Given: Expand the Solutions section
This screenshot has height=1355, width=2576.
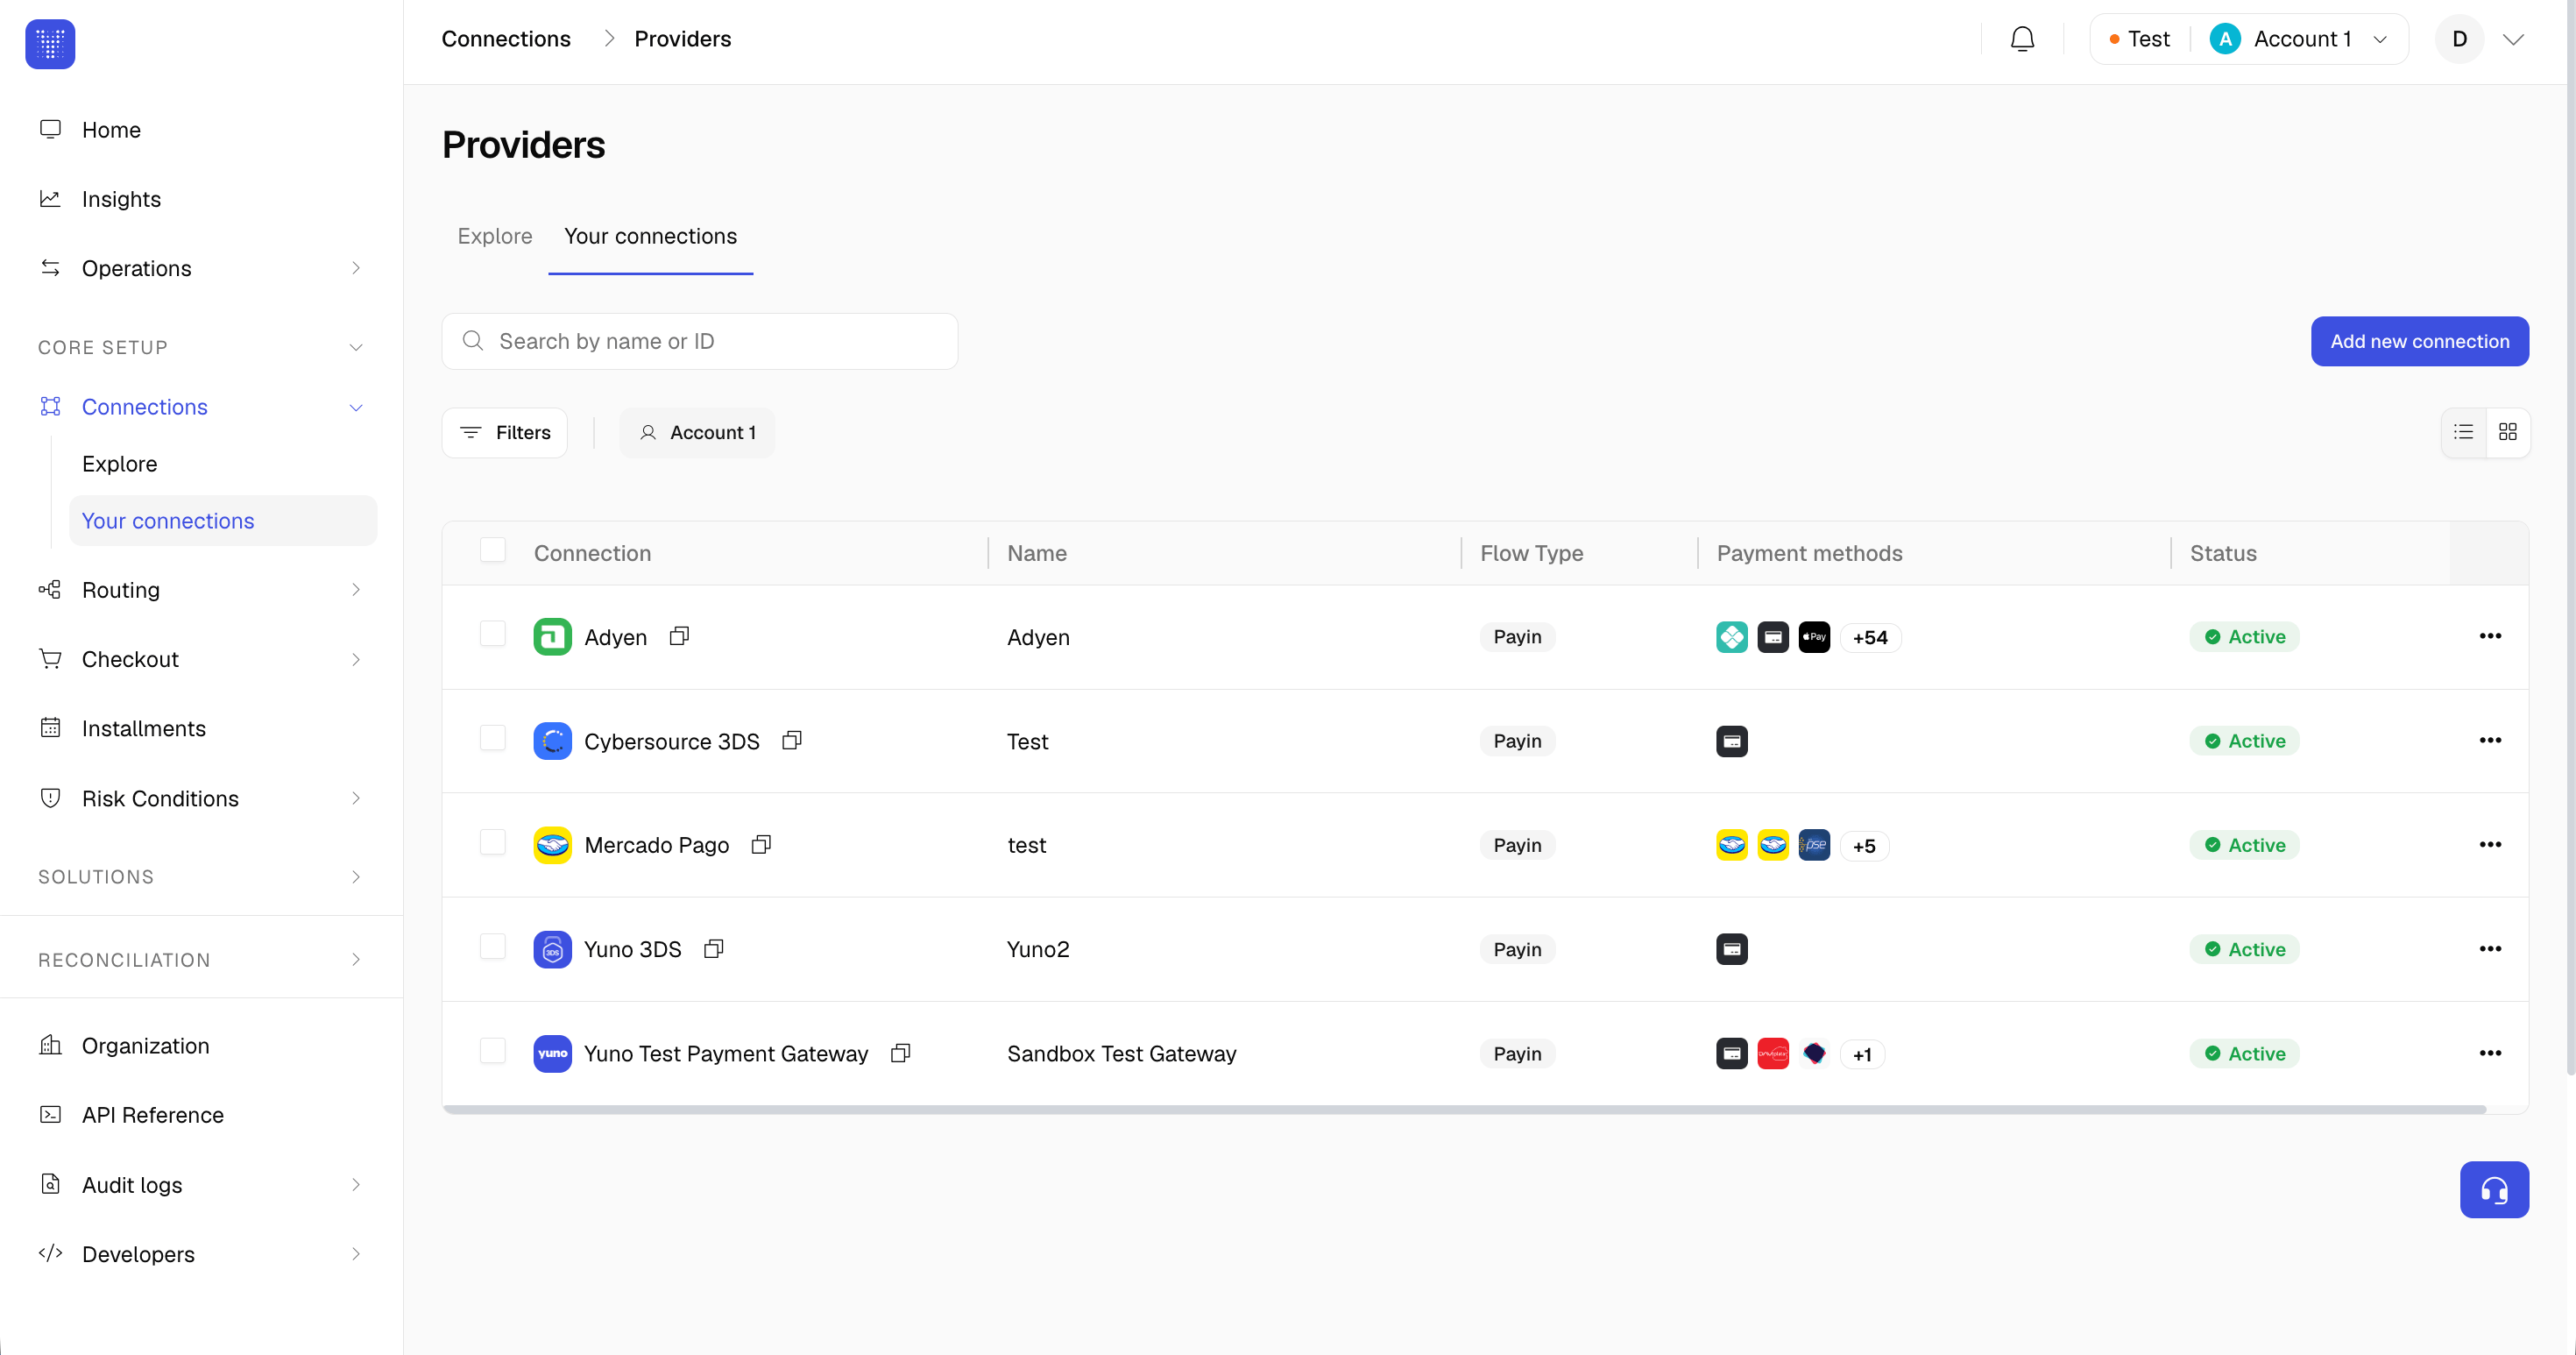Looking at the screenshot, I should pyautogui.click(x=200, y=877).
